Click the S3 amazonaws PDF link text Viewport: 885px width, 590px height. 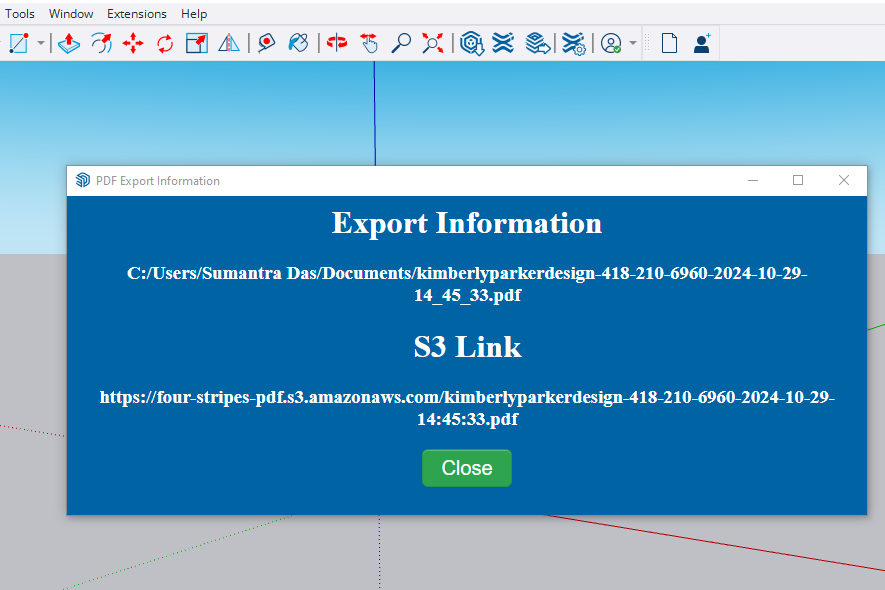pos(467,408)
